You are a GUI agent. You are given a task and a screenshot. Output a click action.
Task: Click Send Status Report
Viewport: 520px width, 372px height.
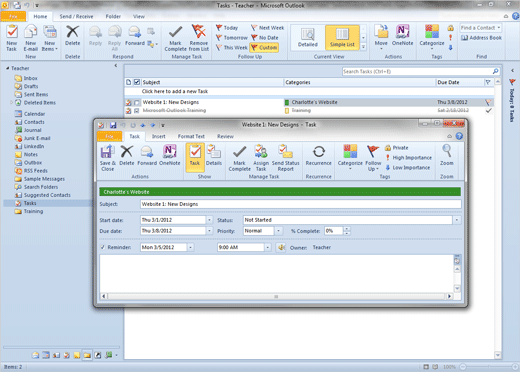click(285, 158)
